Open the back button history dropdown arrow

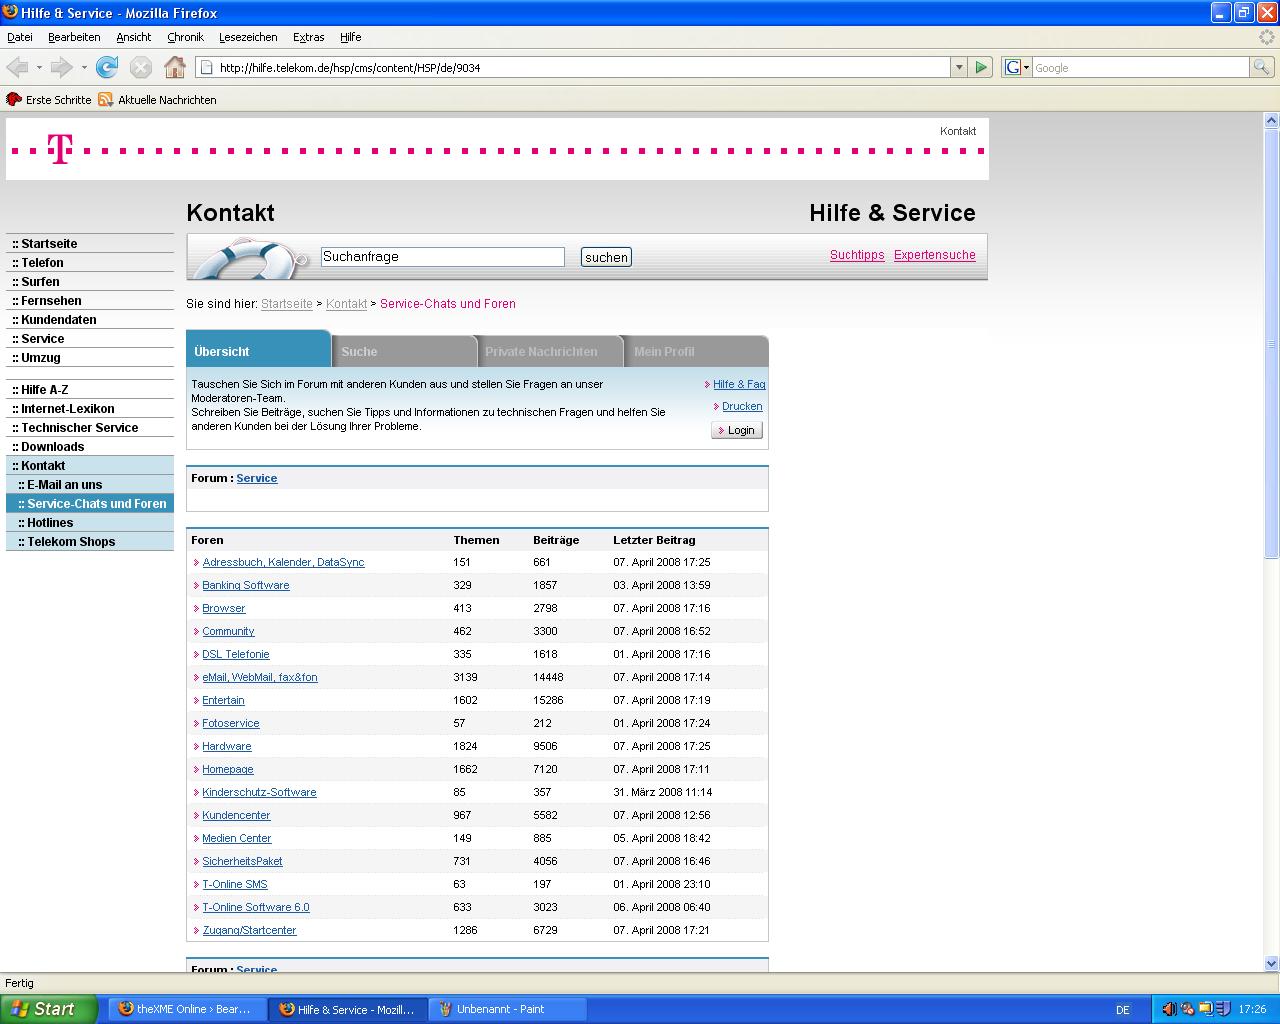click(x=39, y=67)
